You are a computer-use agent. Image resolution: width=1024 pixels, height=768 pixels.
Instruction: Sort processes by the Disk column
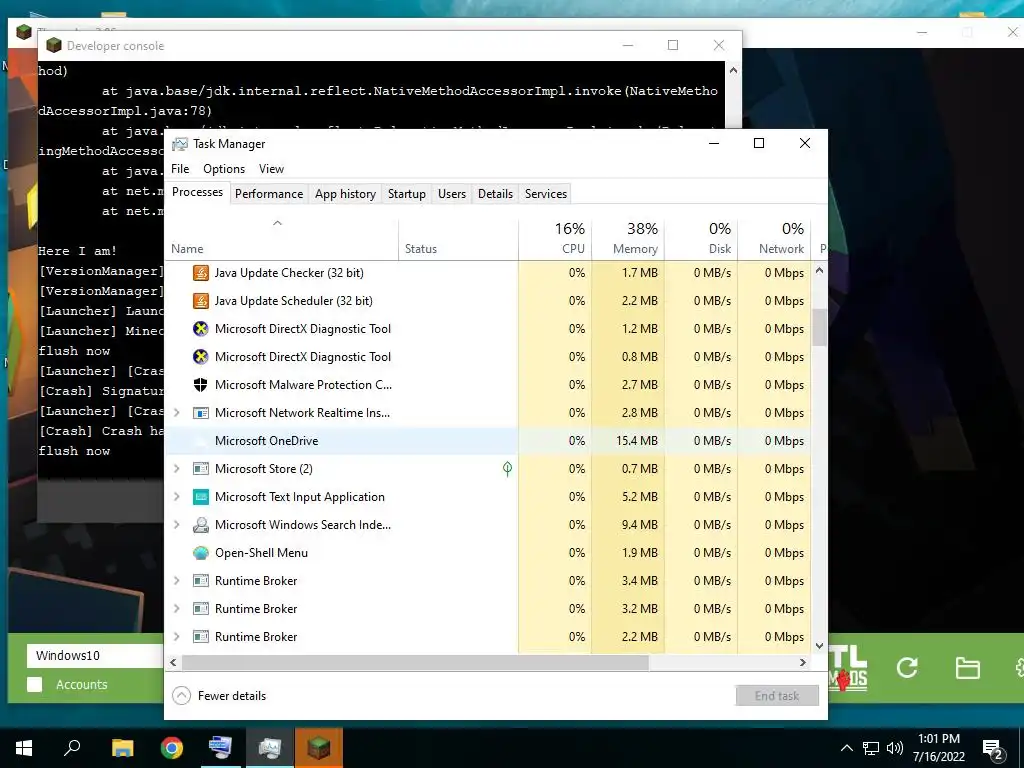click(701, 240)
